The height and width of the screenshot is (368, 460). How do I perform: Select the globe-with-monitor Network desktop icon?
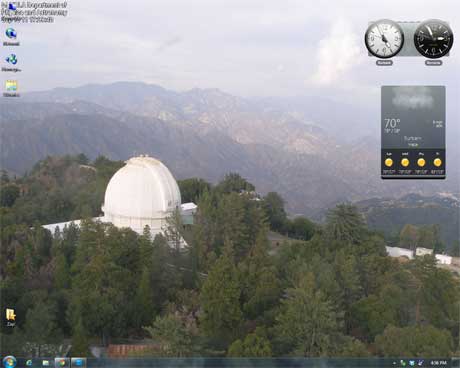[11, 36]
